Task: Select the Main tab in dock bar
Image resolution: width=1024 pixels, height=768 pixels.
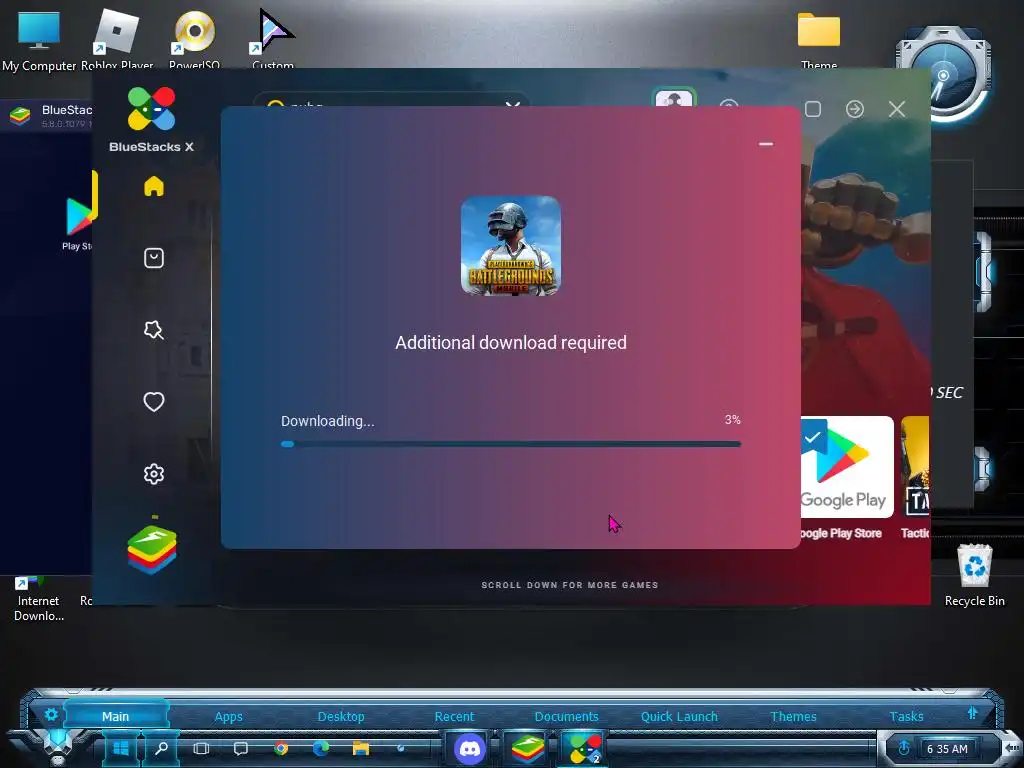Action: tap(116, 716)
